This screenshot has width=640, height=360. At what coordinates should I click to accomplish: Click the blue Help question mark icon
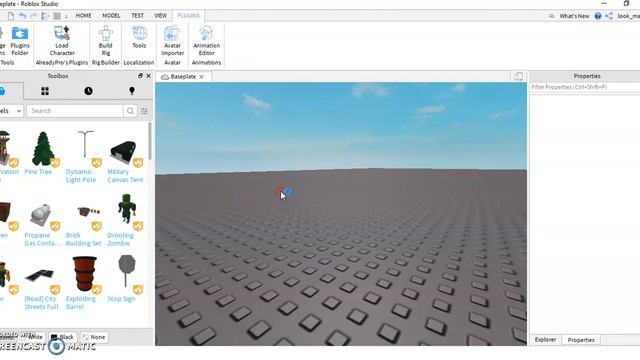(x=598, y=16)
